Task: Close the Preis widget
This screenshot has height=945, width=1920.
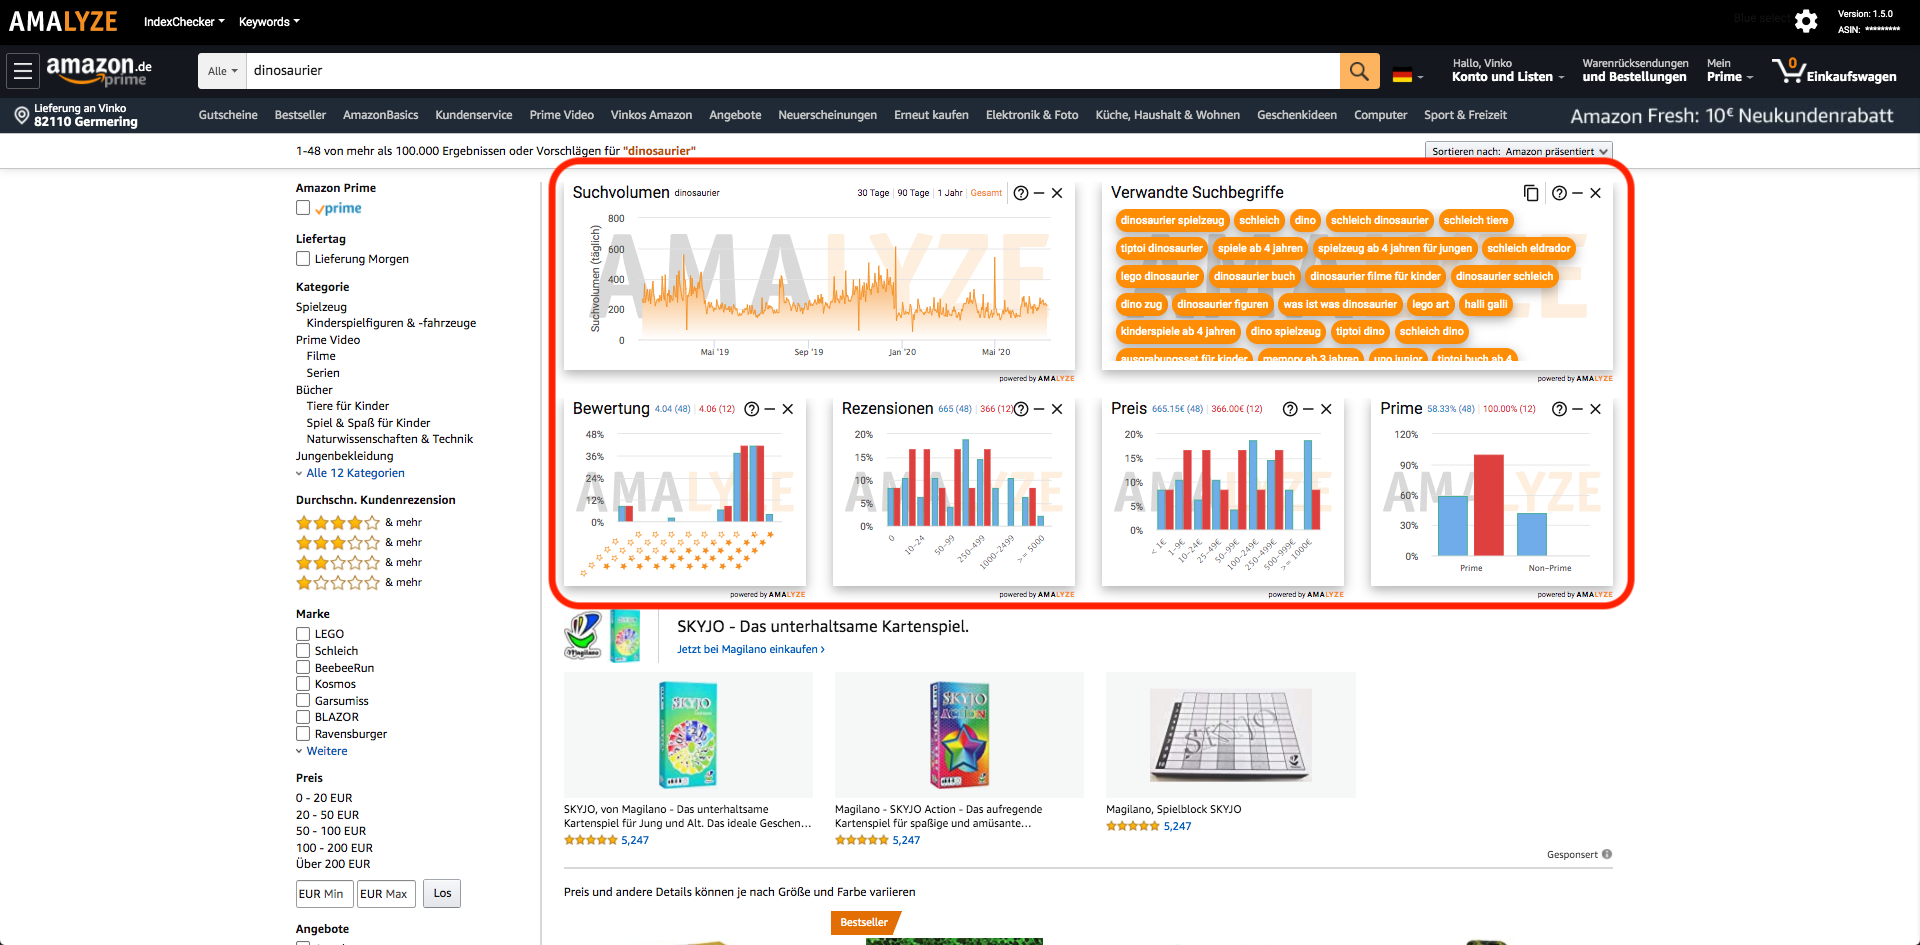Action: click(1326, 409)
